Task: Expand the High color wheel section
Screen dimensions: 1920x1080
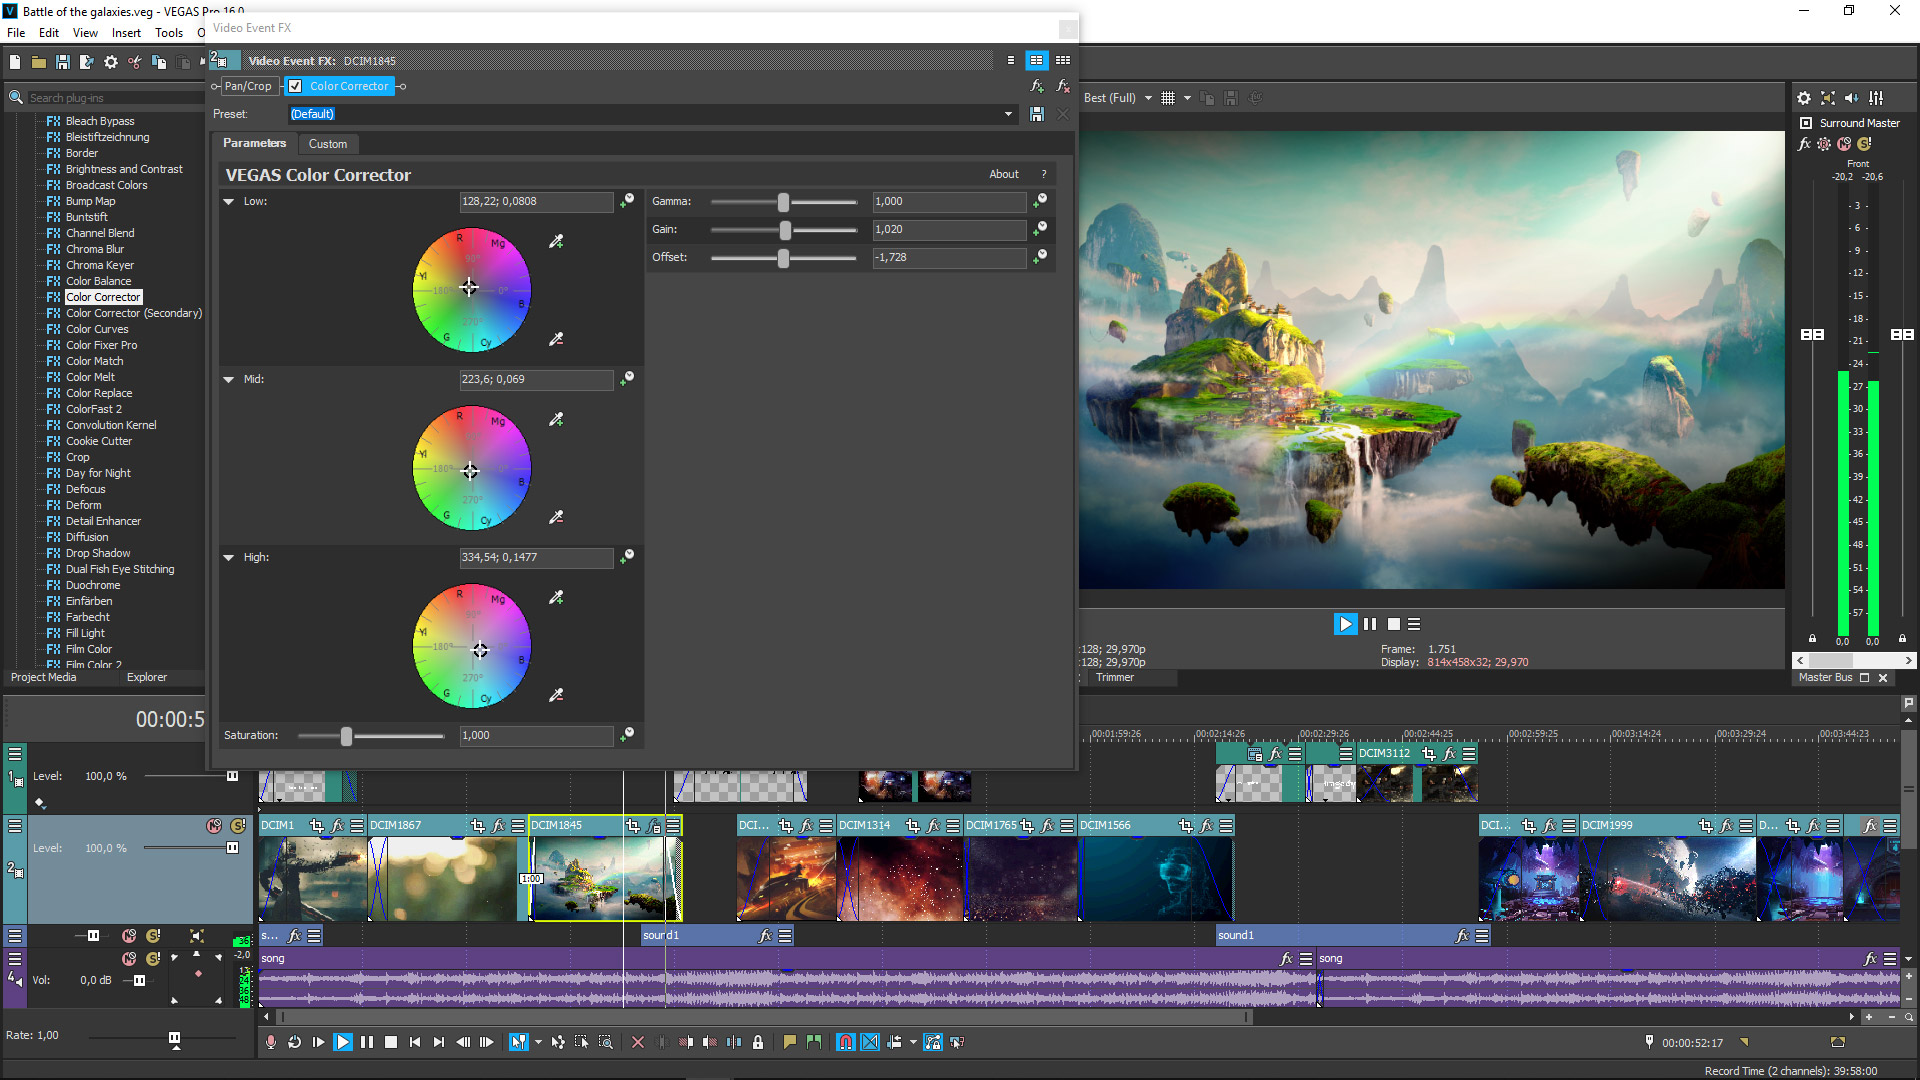Action: (231, 556)
